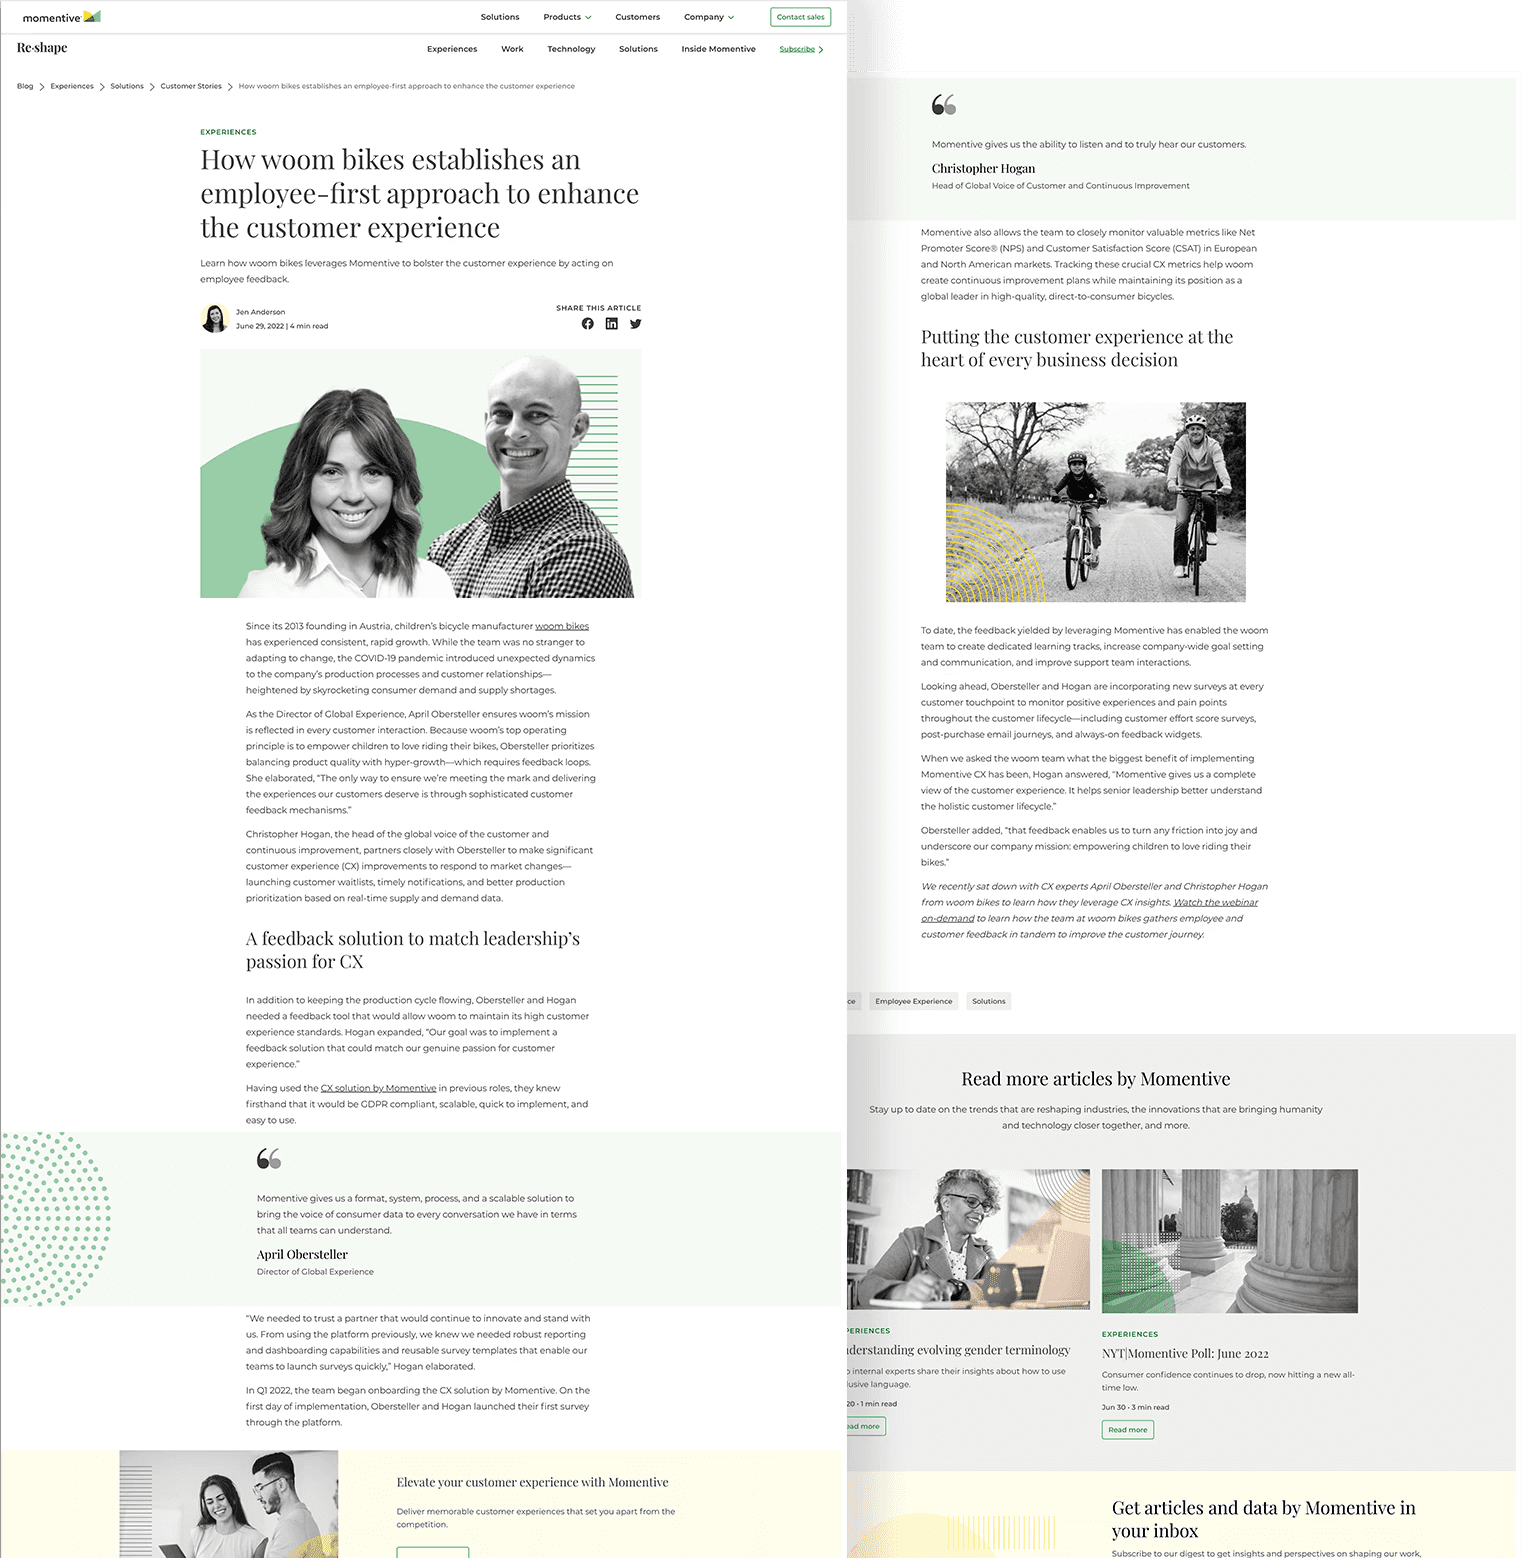The width and height of the screenshot is (1522, 1558).
Task: Click the hero image of two people
Action: (420, 473)
